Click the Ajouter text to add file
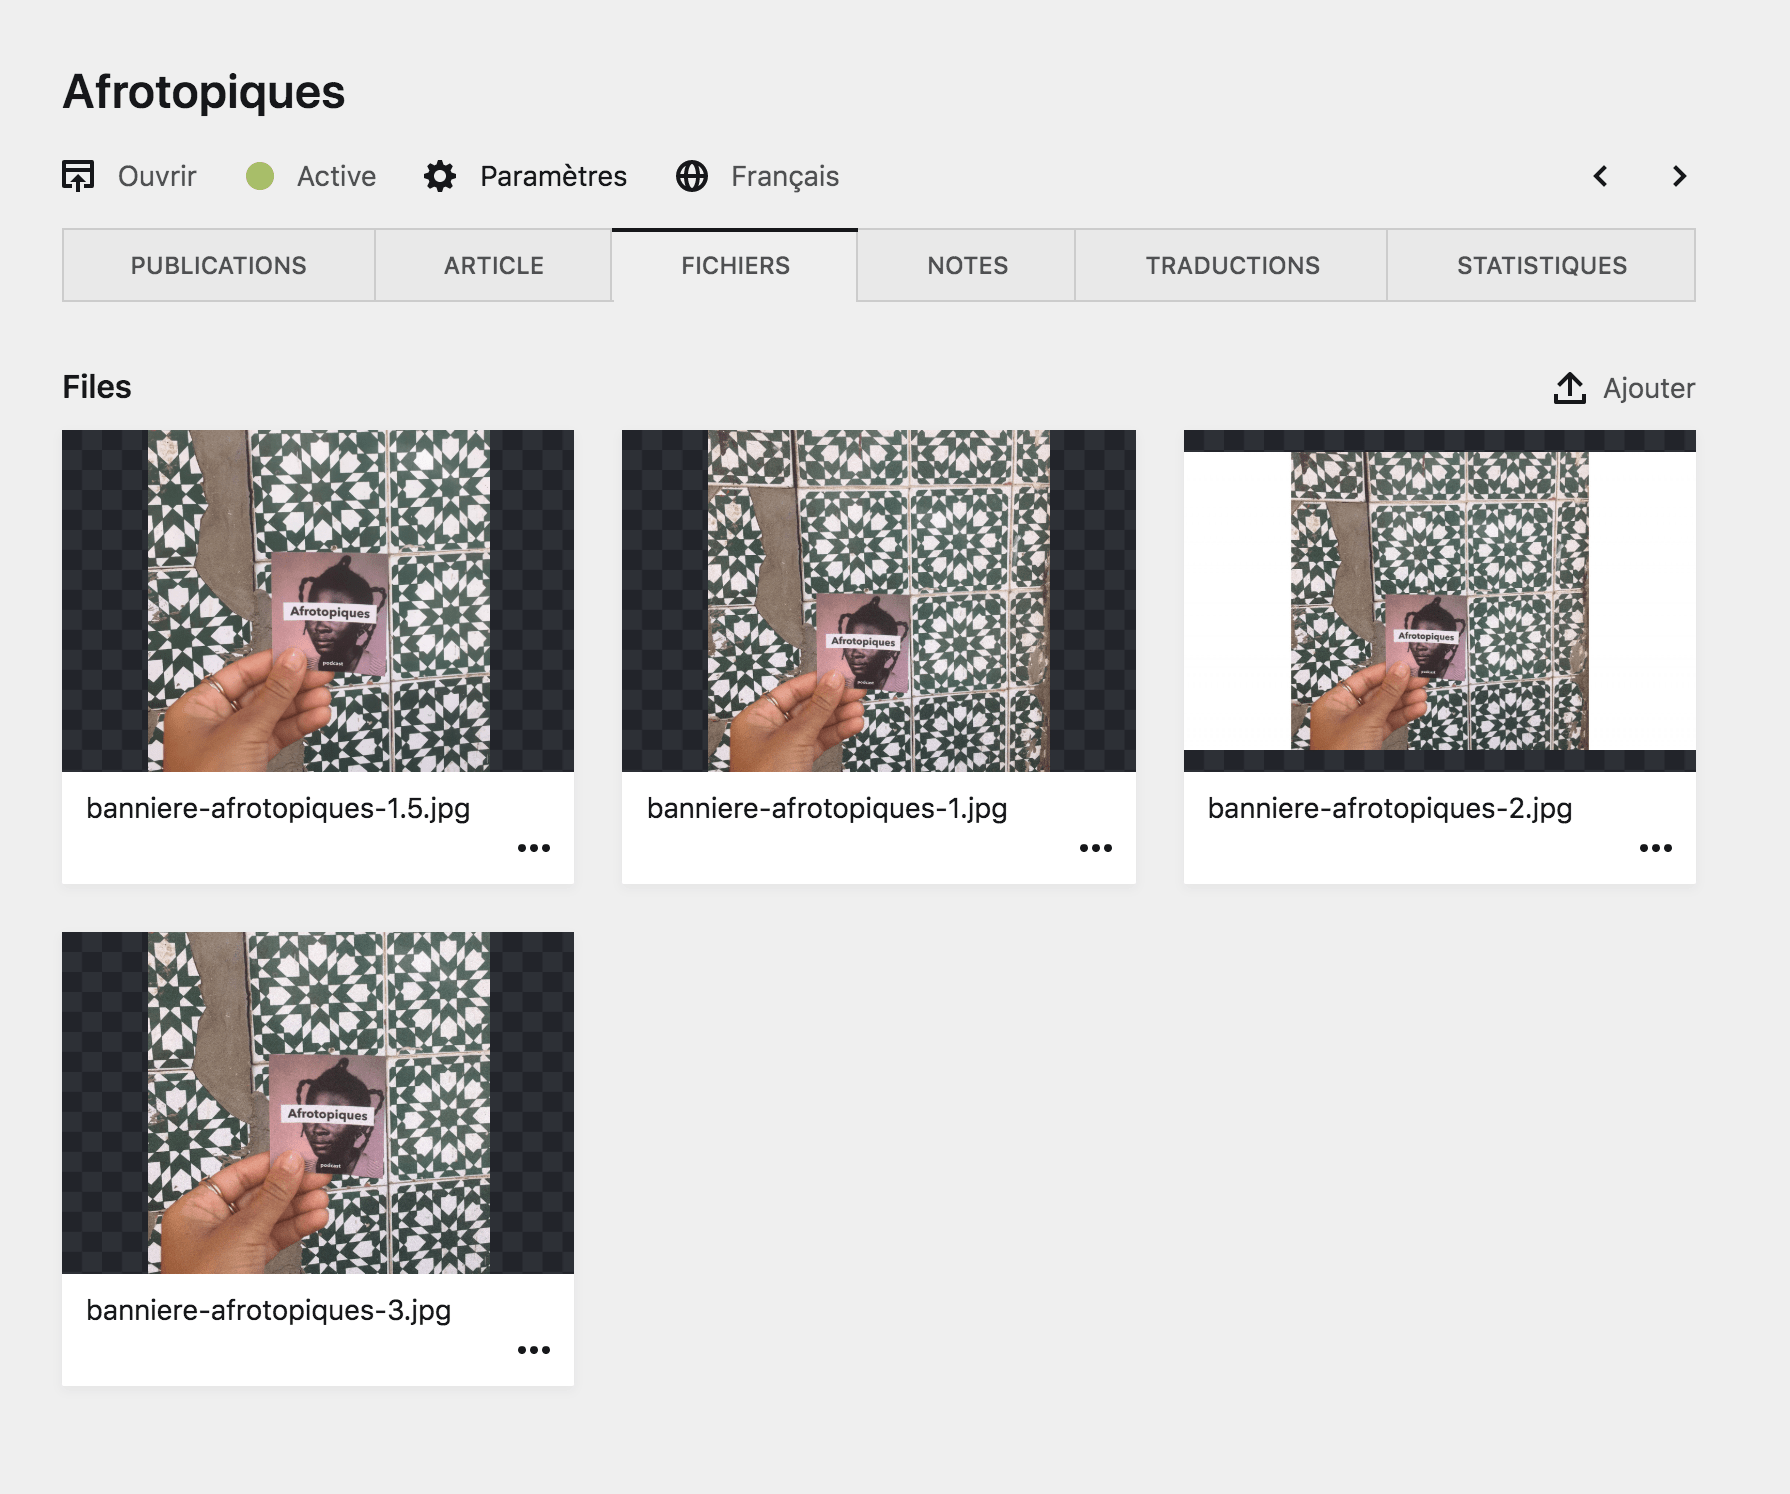 [x=1648, y=388]
